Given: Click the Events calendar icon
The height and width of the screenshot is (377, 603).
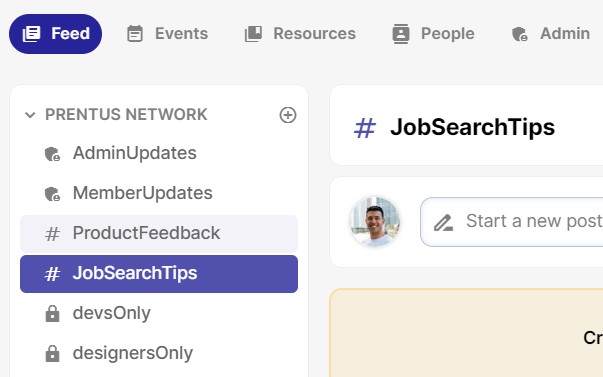Looking at the screenshot, I should pyautogui.click(x=135, y=34).
